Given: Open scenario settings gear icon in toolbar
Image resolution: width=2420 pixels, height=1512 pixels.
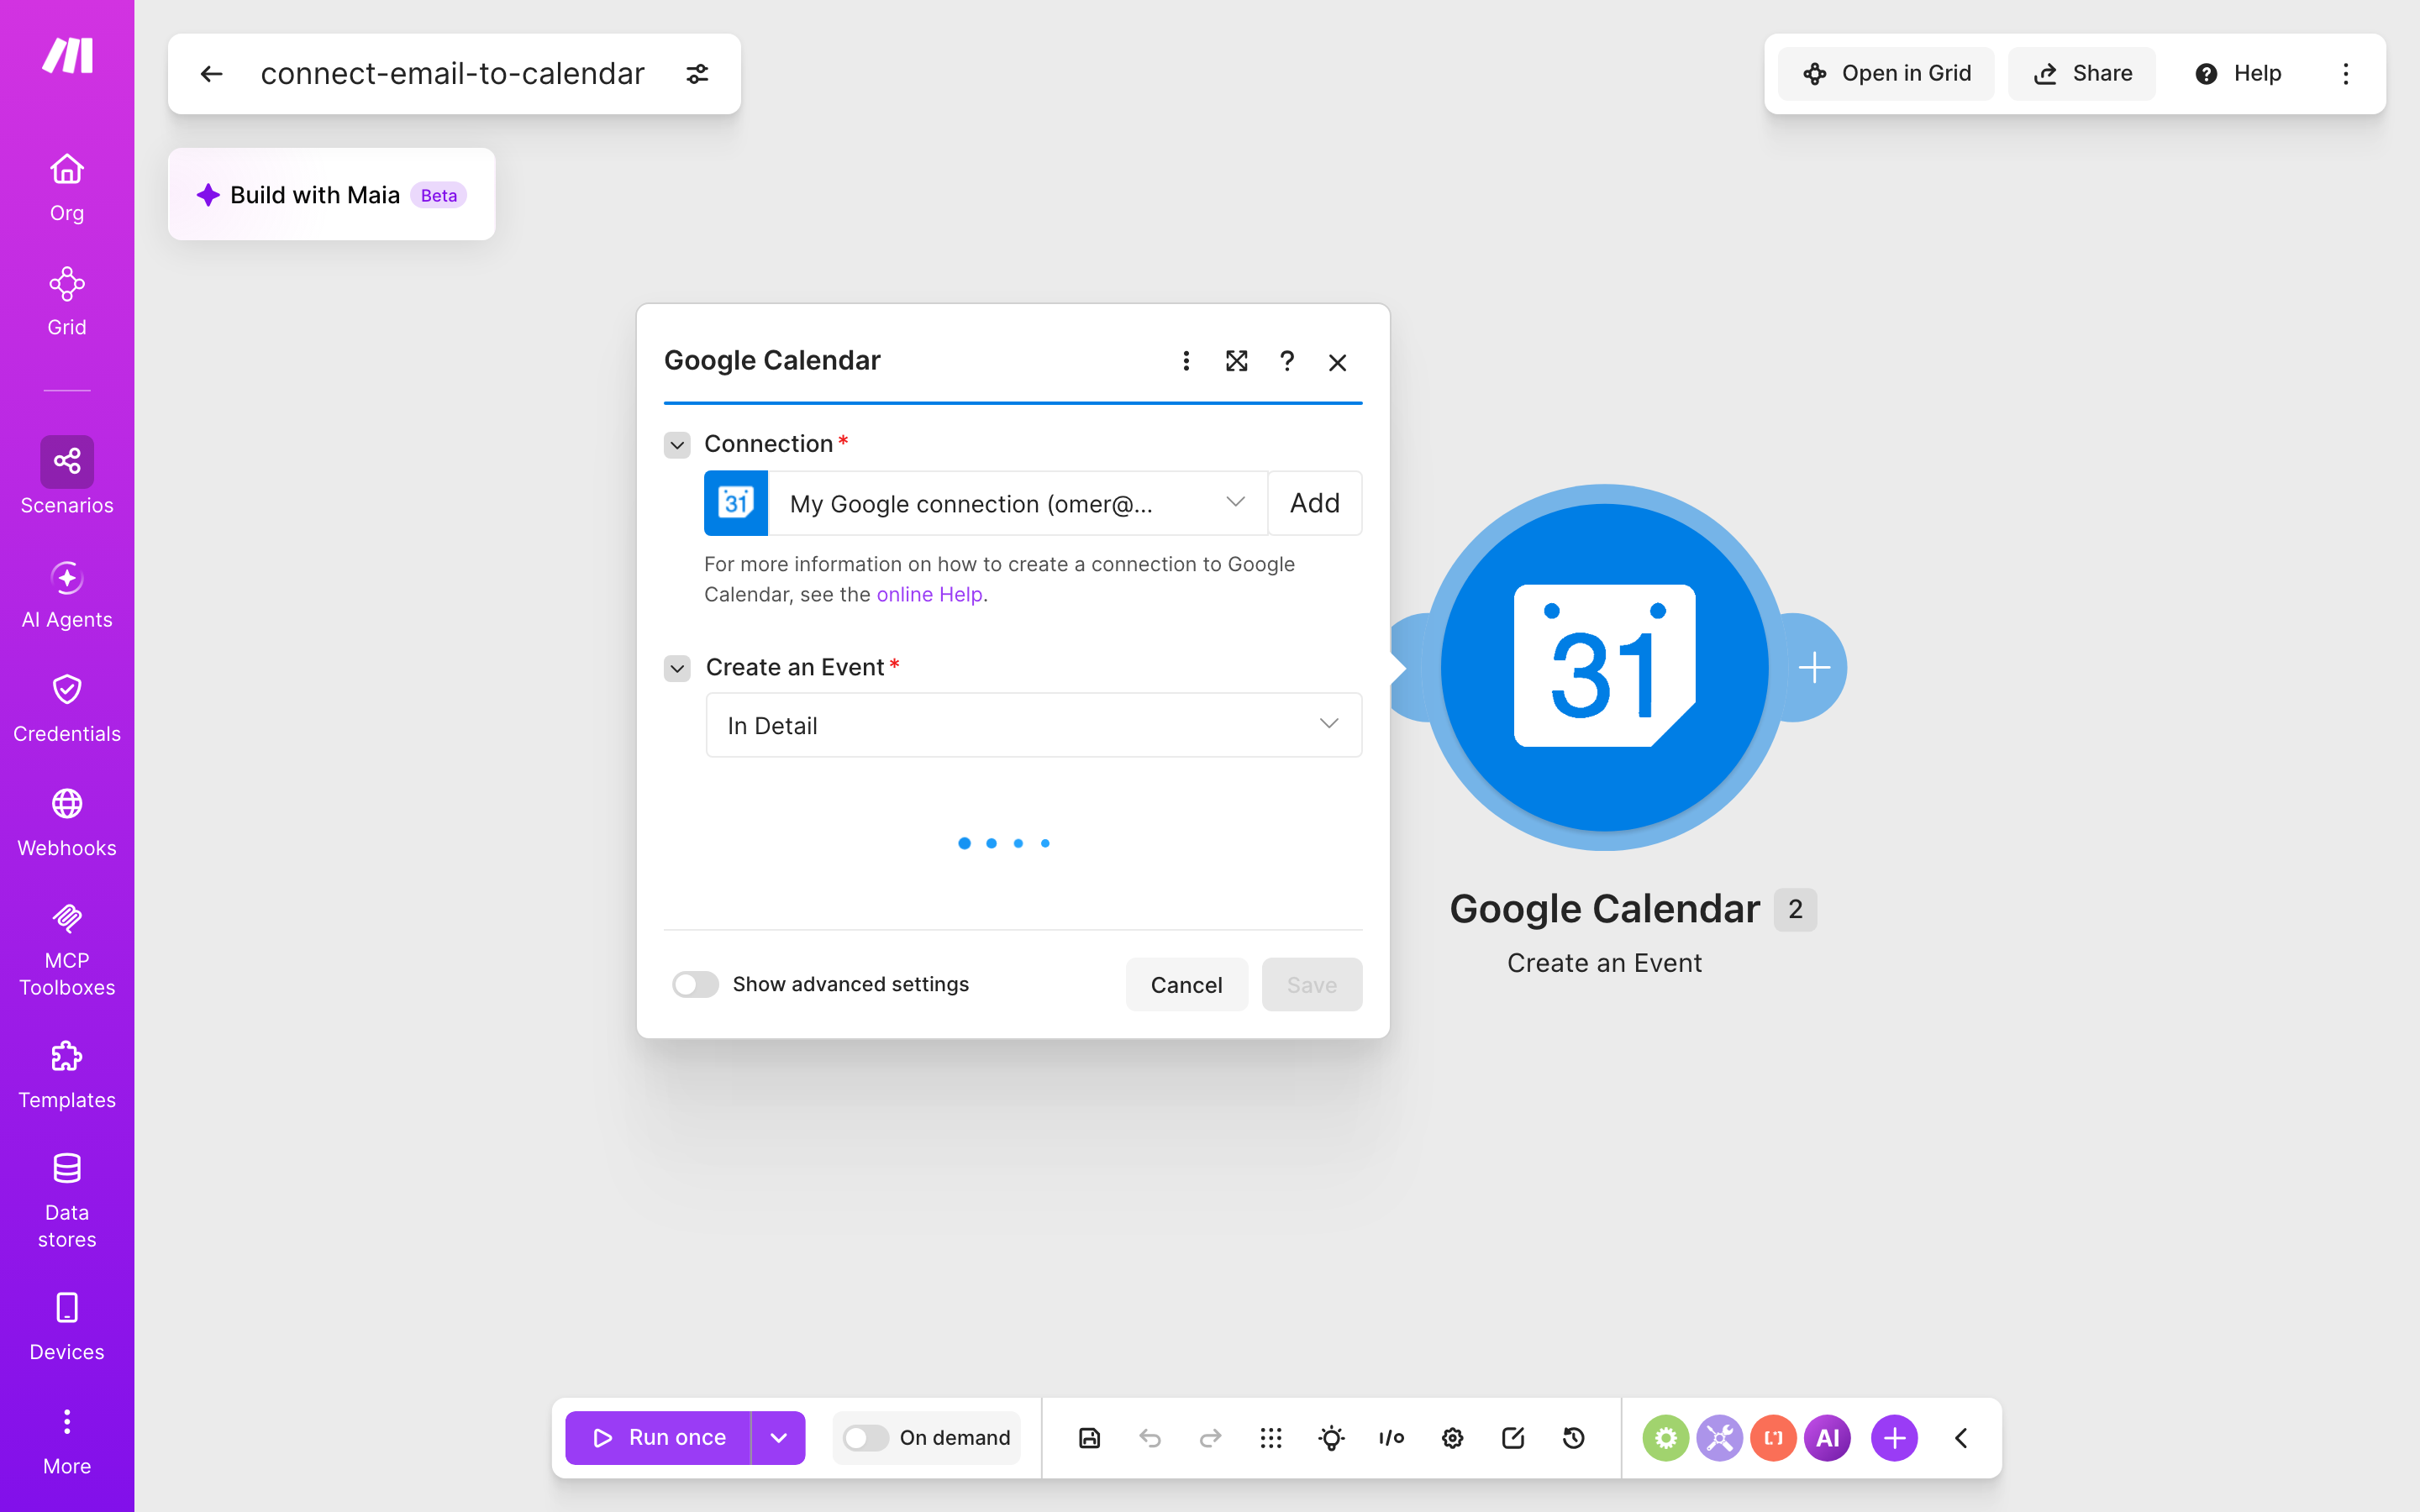Looking at the screenshot, I should tap(1452, 1438).
